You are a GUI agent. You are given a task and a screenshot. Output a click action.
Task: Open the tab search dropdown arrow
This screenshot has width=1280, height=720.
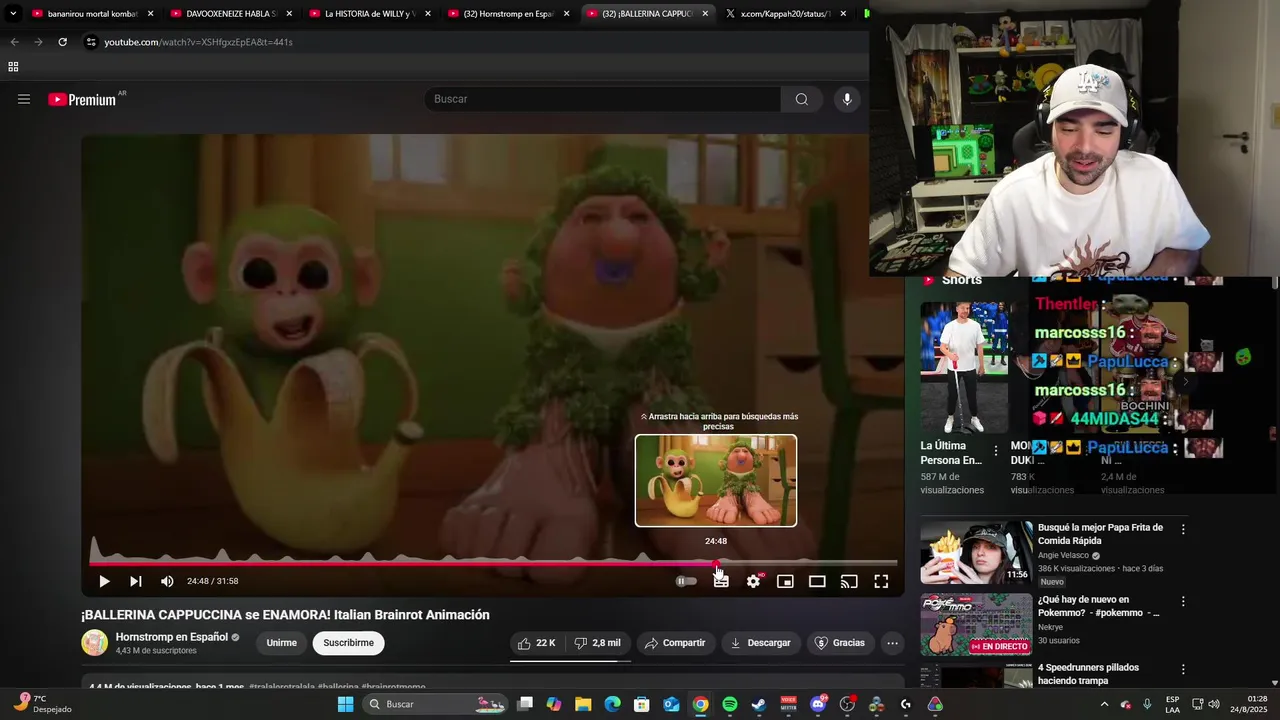click(x=13, y=14)
